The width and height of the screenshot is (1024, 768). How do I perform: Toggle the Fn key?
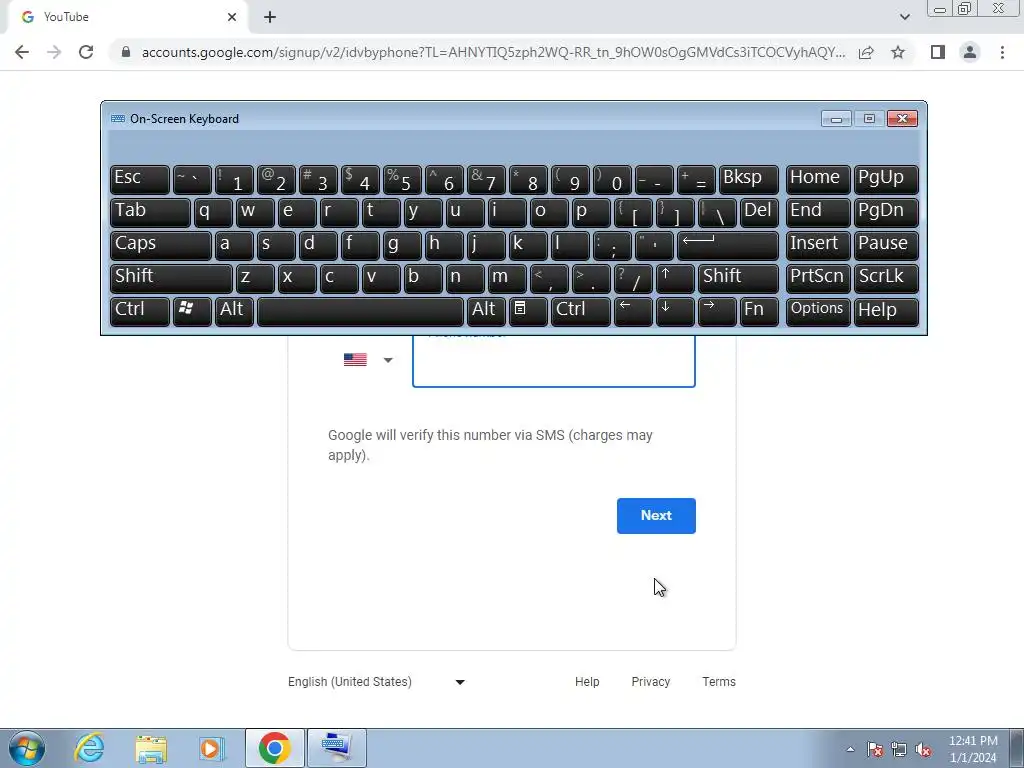coord(759,310)
